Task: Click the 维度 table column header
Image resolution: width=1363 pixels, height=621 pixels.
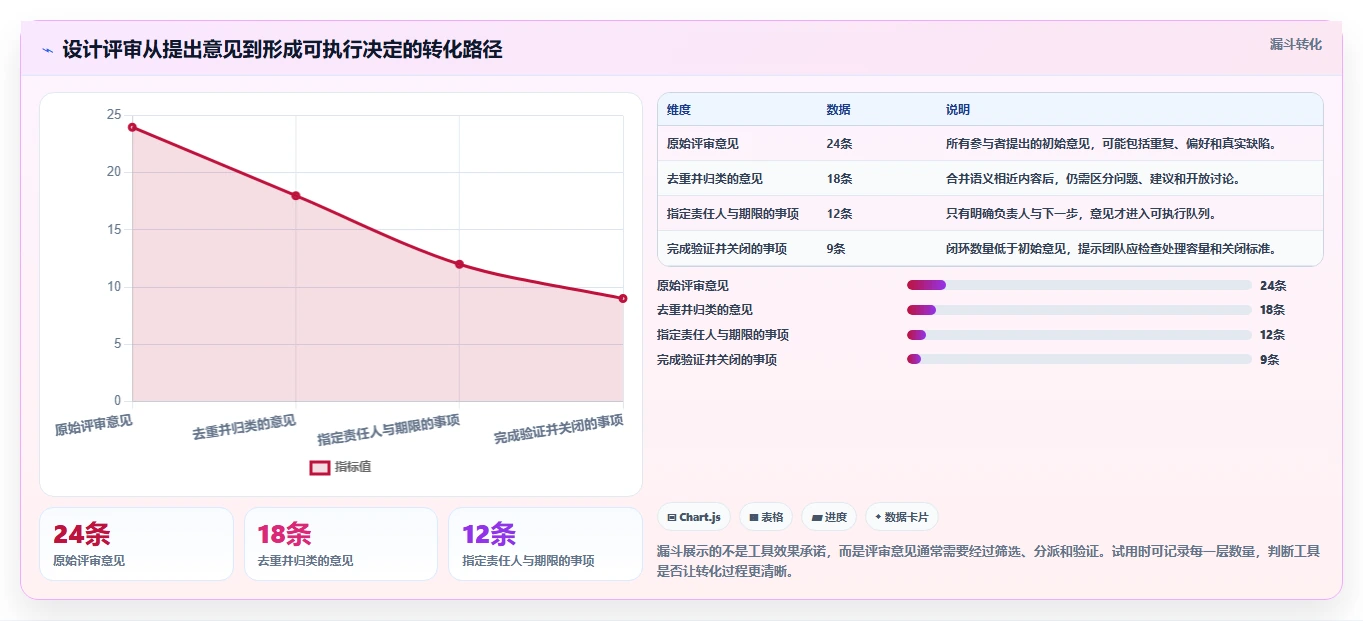Action: pos(679,110)
